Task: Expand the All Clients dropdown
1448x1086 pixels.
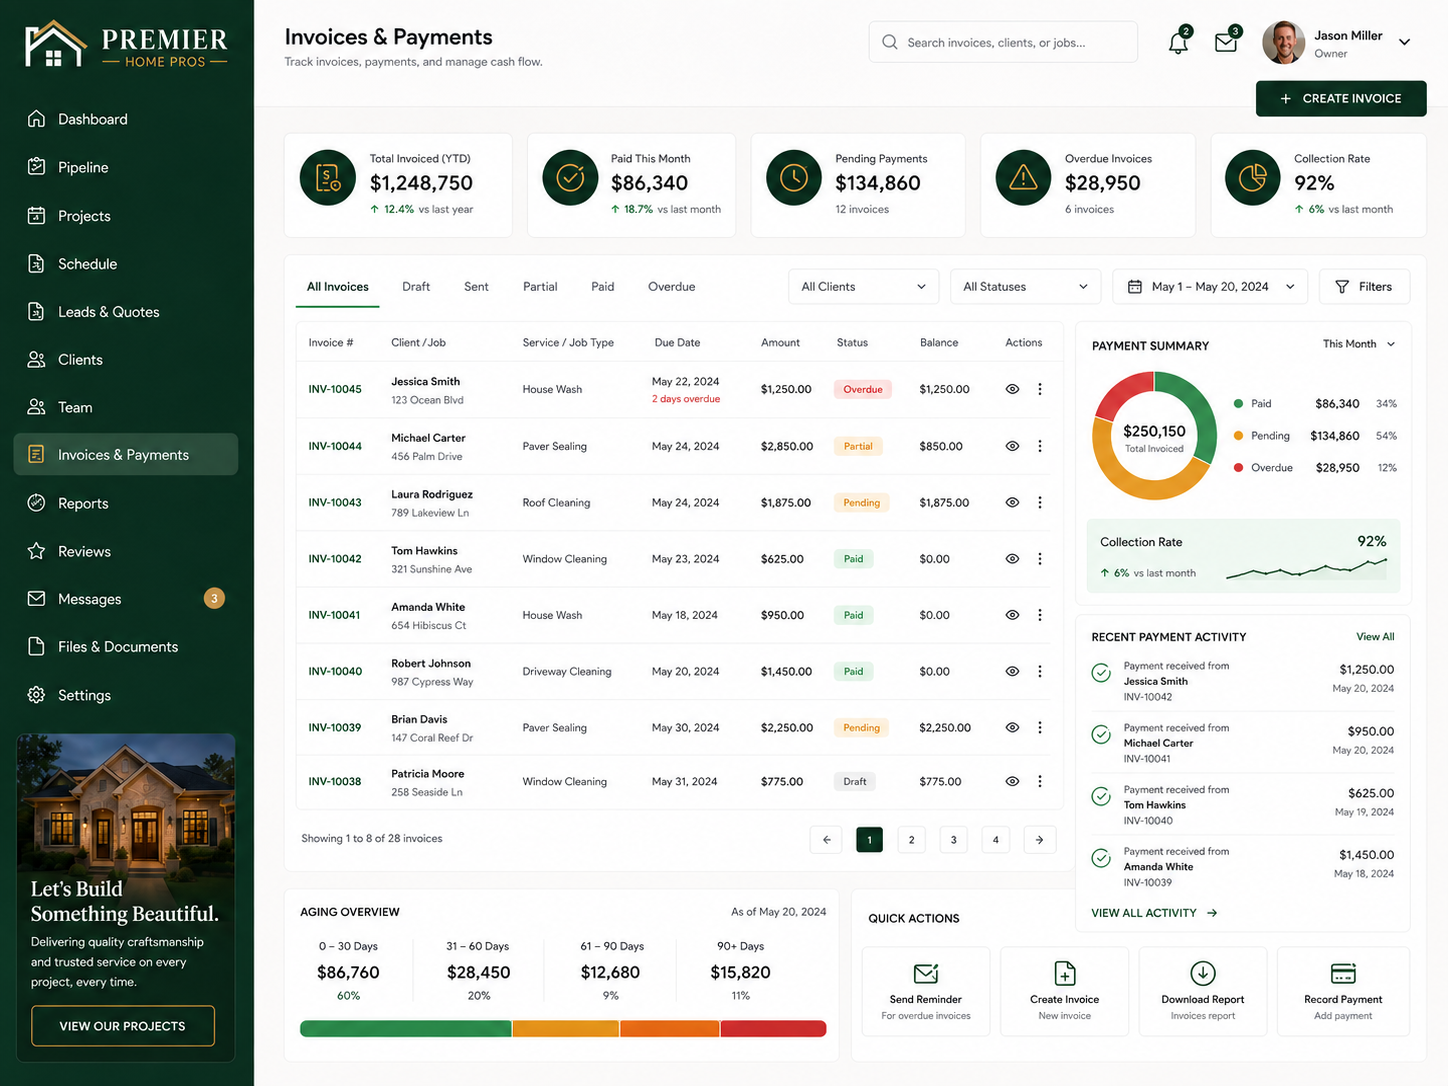Action: (864, 287)
